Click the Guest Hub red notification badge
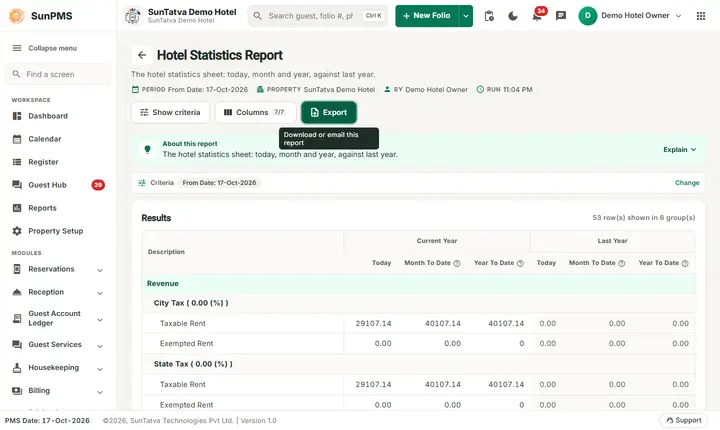The height and width of the screenshot is (430, 720). coord(98,185)
